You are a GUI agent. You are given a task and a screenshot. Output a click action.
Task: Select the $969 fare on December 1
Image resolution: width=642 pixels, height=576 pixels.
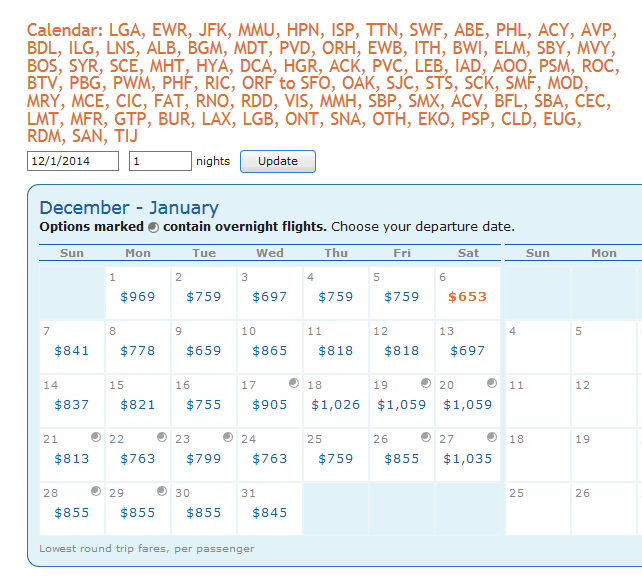(x=138, y=297)
